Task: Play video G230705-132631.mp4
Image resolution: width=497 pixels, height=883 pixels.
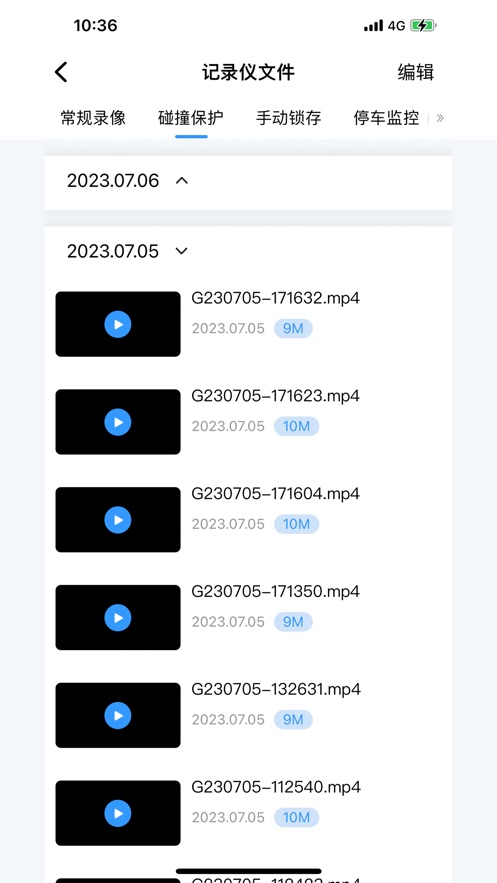Action: pyautogui.click(x=118, y=716)
